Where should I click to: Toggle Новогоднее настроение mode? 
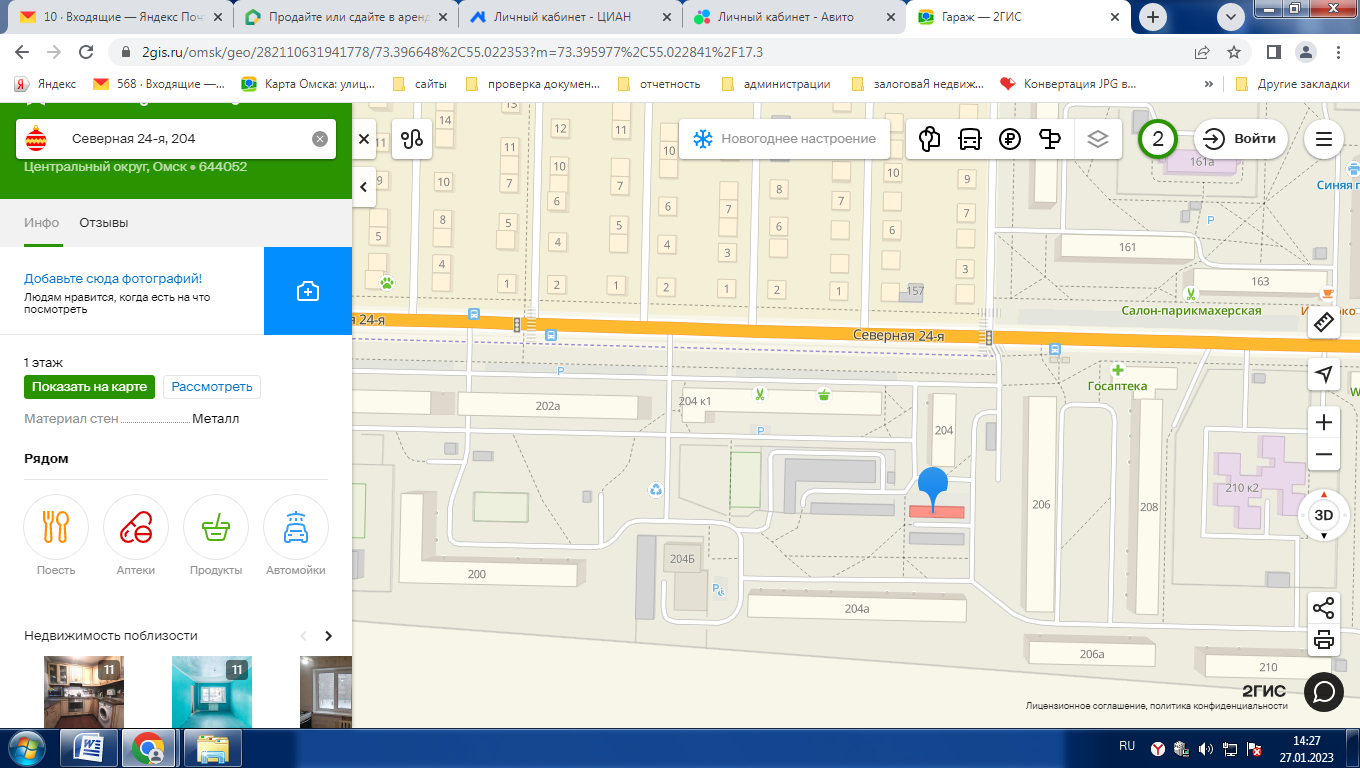784,139
